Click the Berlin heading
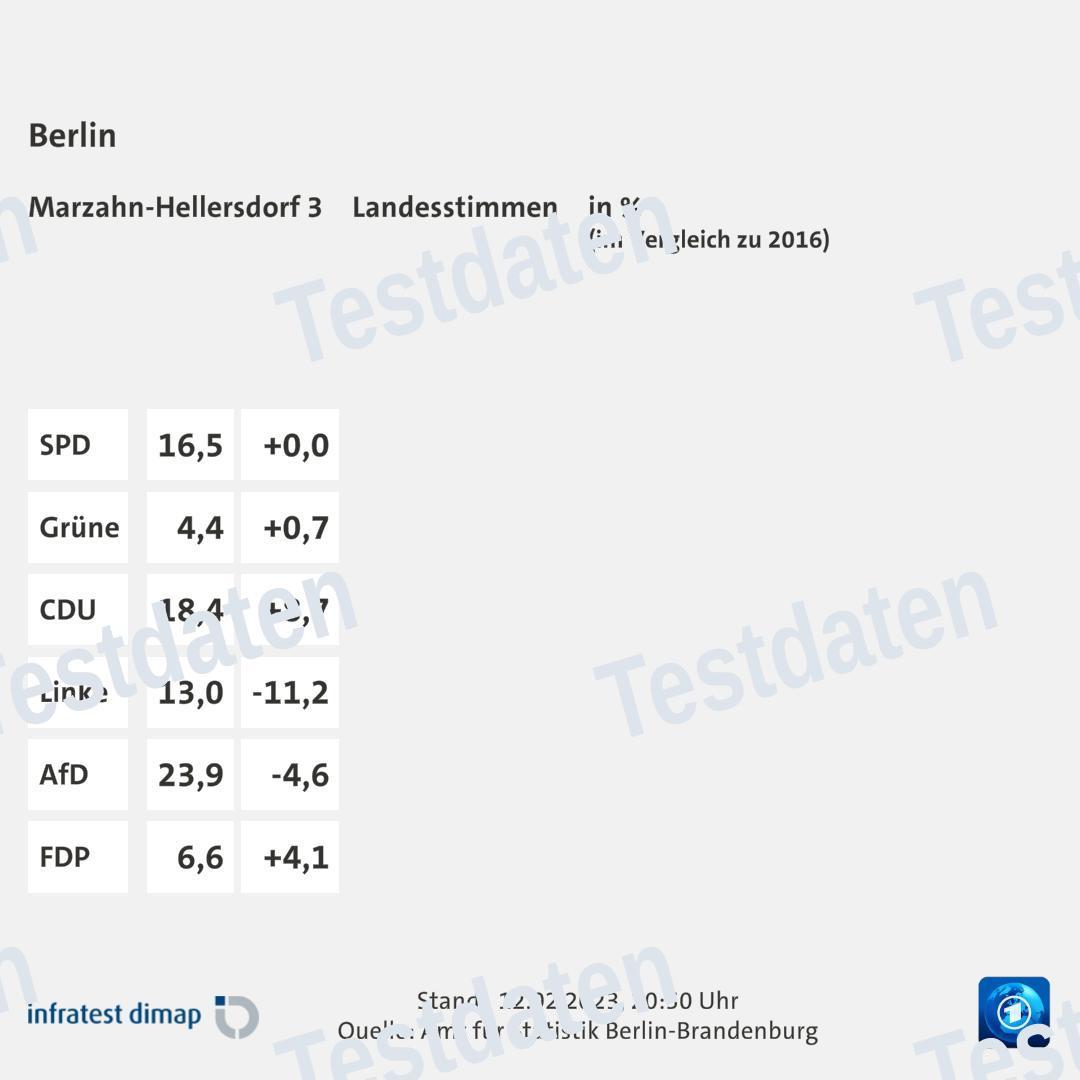The width and height of the screenshot is (1080, 1080). (72, 135)
